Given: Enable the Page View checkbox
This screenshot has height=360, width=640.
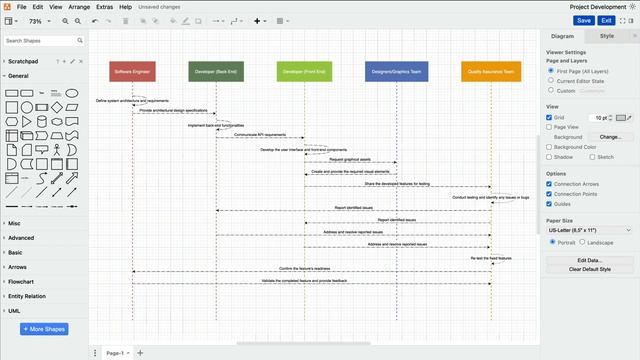Looking at the screenshot, I should point(549,127).
